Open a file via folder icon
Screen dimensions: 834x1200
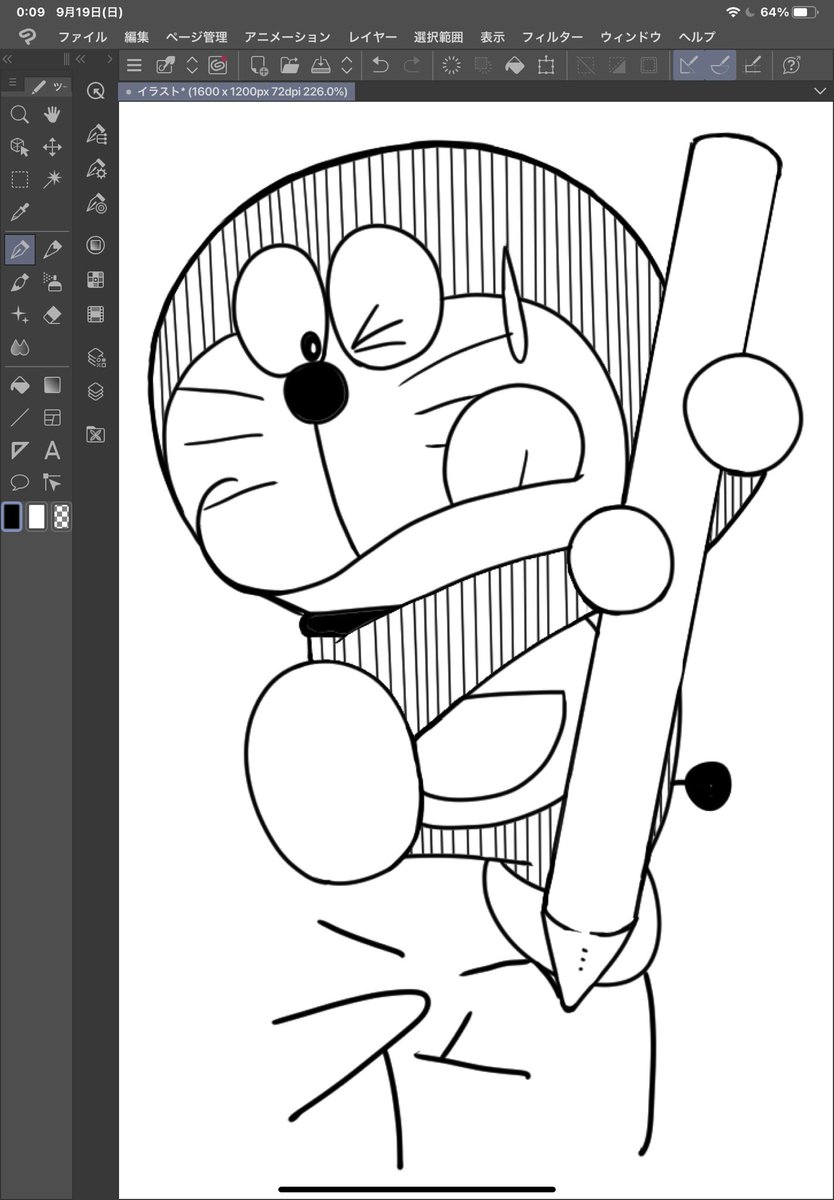[x=290, y=66]
